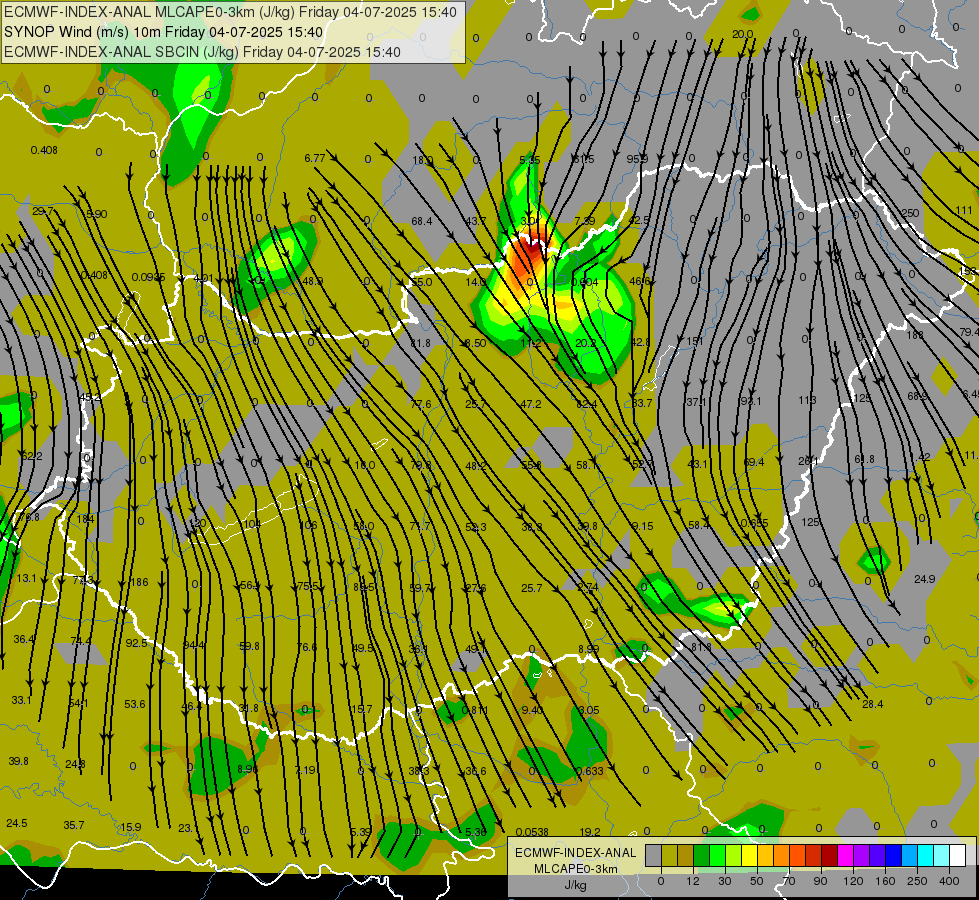Click the grey swatch in the legend
Image resolution: width=979 pixels, height=900 pixels.
(653, 856)
